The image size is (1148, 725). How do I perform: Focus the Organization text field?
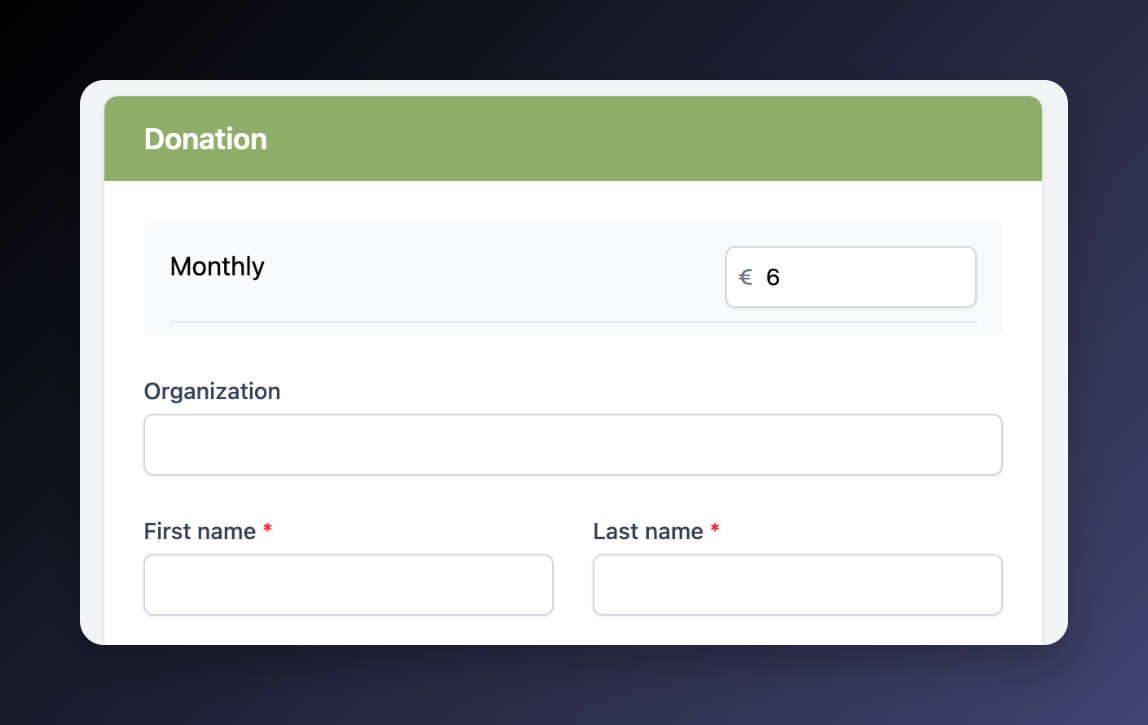[x=572, y=445]
